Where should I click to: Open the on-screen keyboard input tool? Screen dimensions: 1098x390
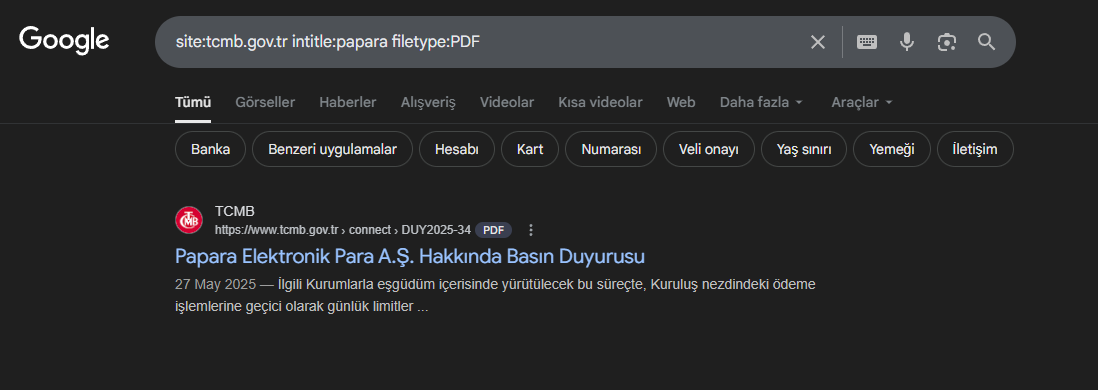click(x=867, y=42)
